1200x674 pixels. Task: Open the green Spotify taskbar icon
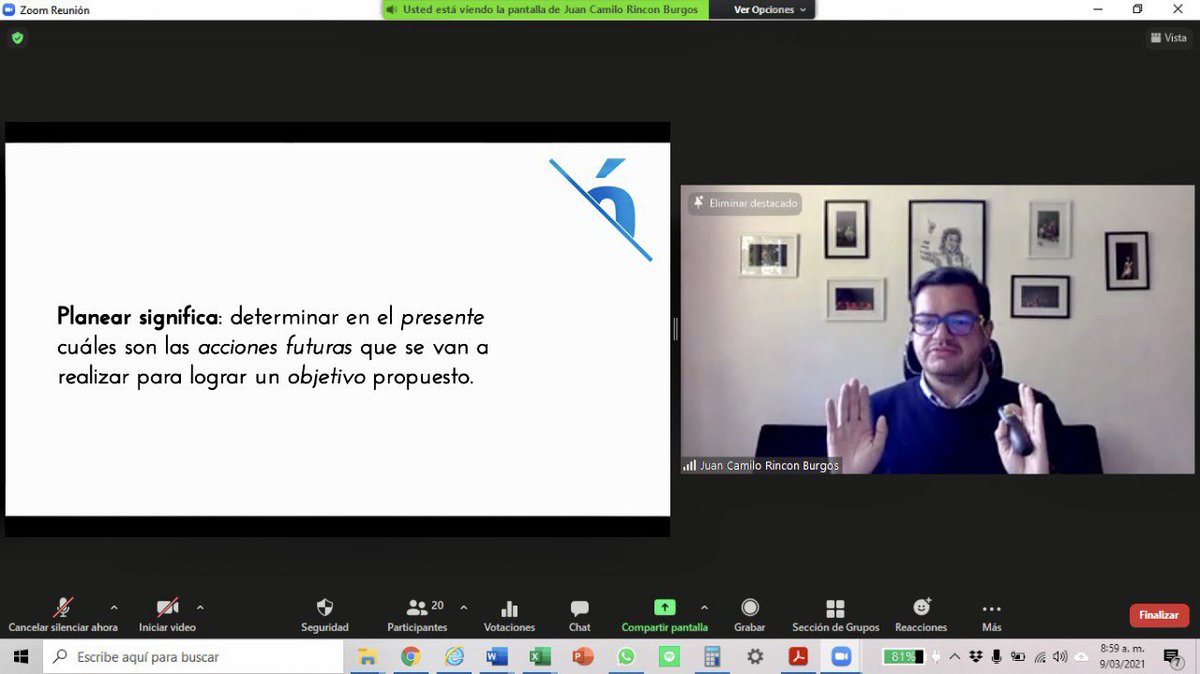coord(669,657)
